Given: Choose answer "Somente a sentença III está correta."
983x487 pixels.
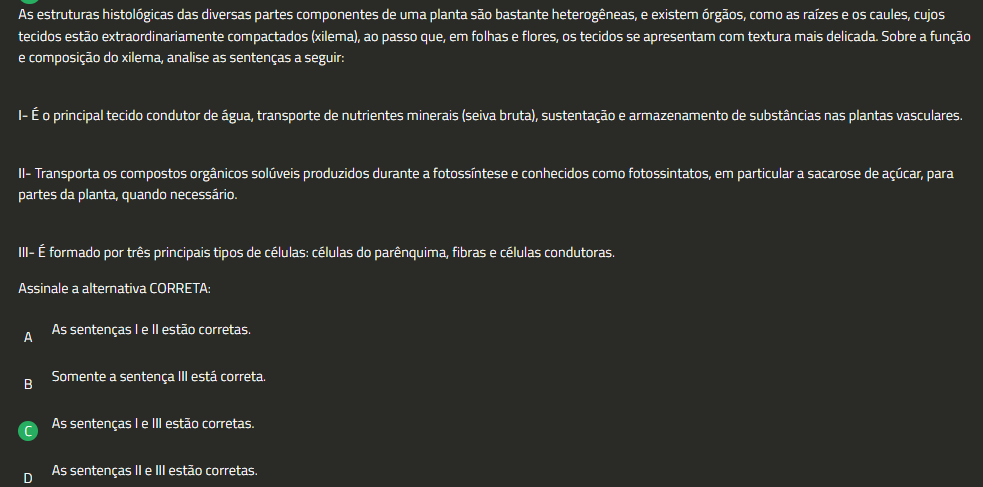Looking at the screenshot, I should pos(158,376).
